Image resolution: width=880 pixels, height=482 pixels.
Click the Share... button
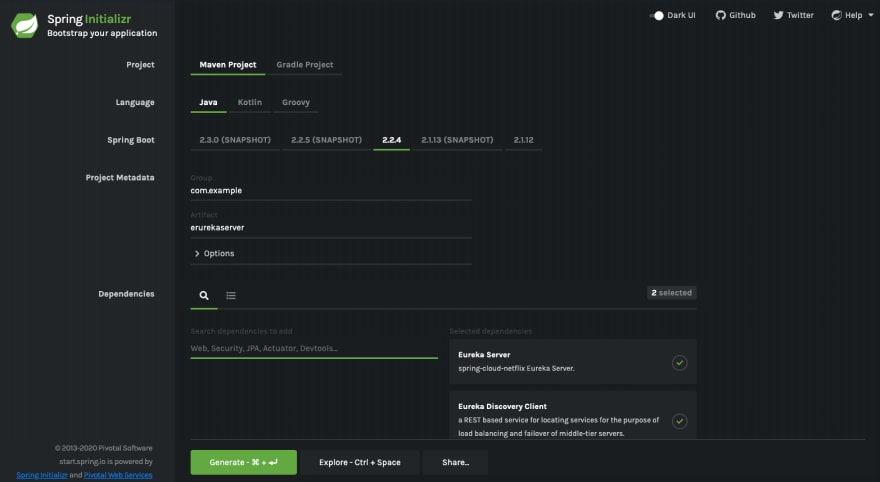[x=455, y=462]
